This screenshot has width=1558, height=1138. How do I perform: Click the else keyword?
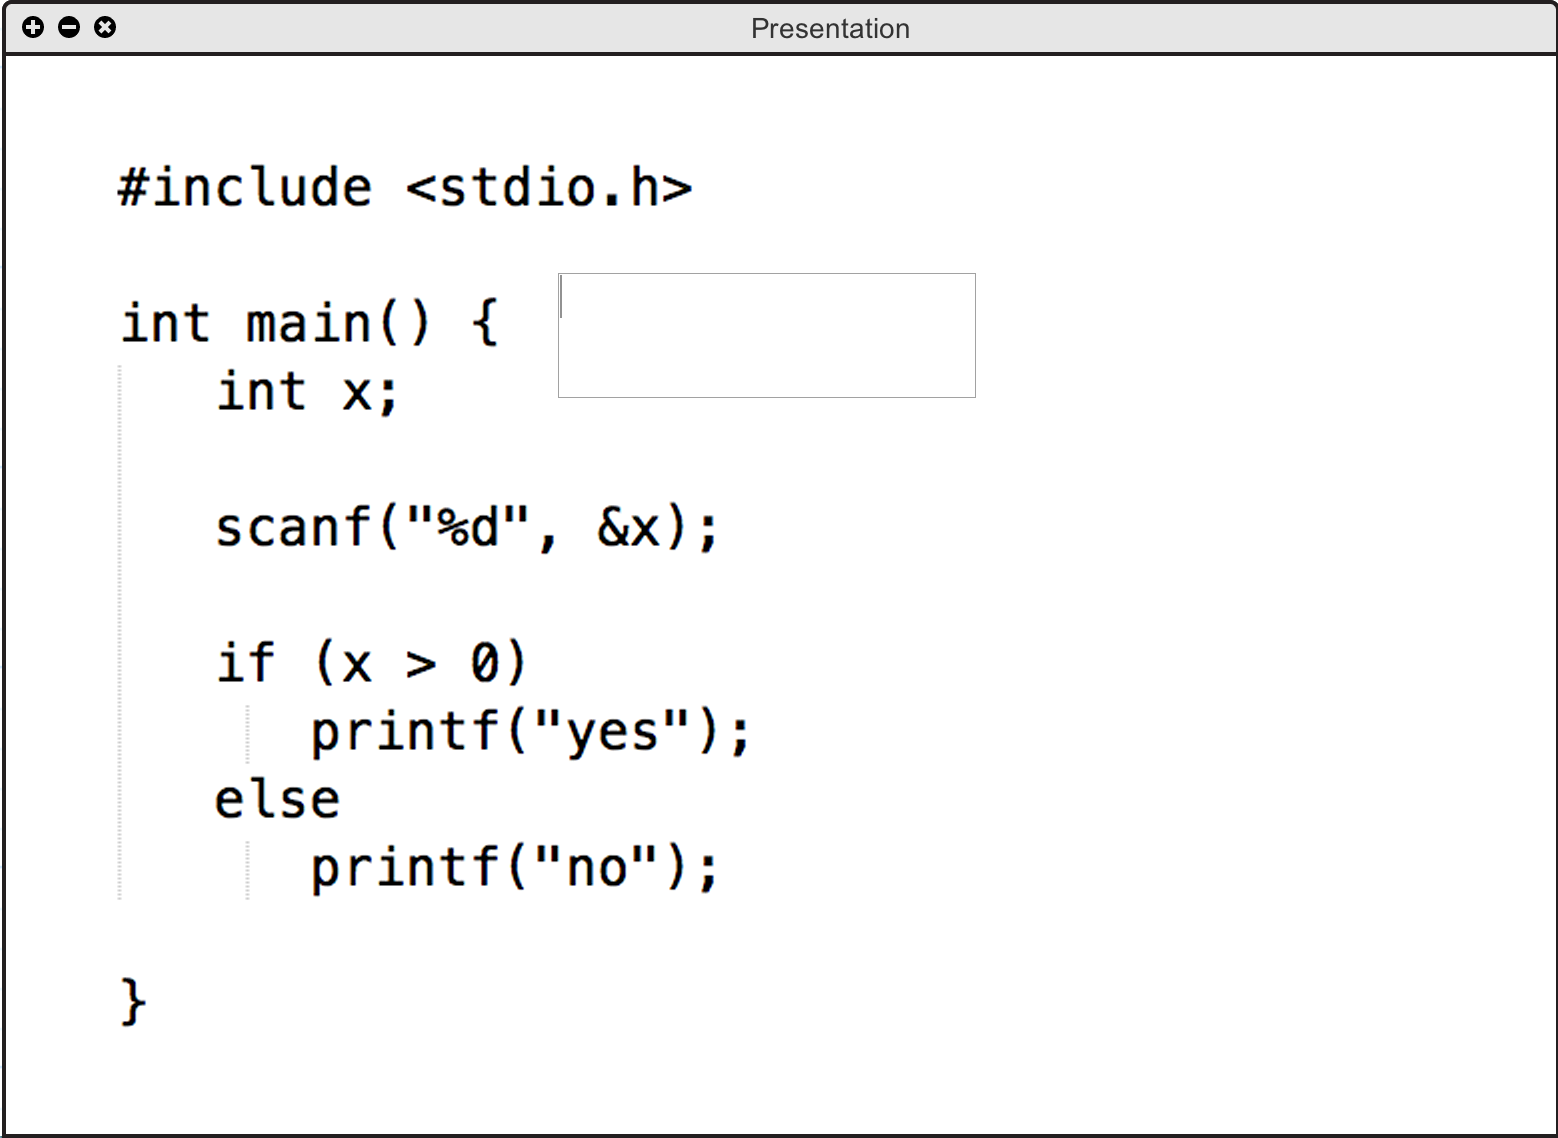(277, 799)
